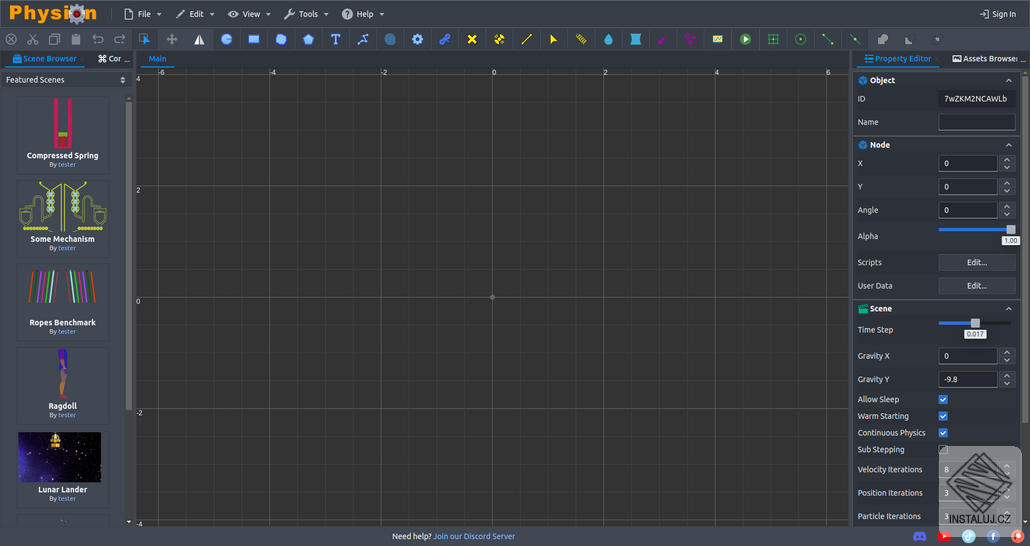Click the cut scissors icon
The width and height of the screenshot is (1030, 546).
tap(33, 39)
